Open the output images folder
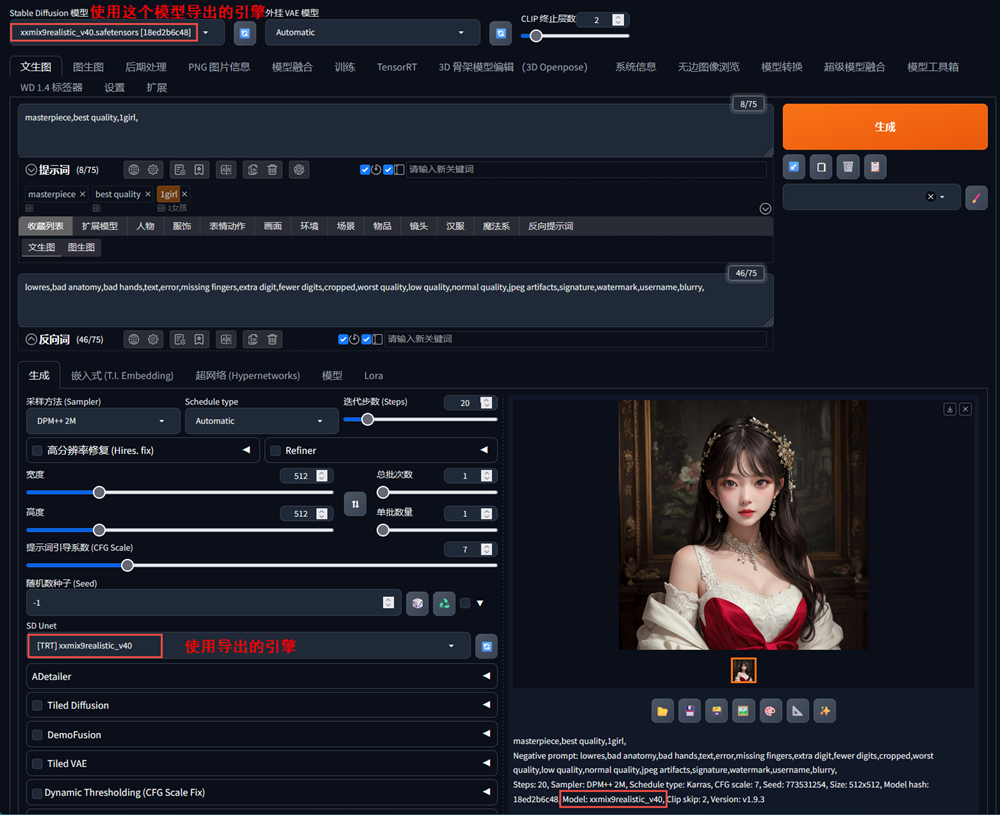Viewport: 1000px width, 815px height. [x=663, y=711]
